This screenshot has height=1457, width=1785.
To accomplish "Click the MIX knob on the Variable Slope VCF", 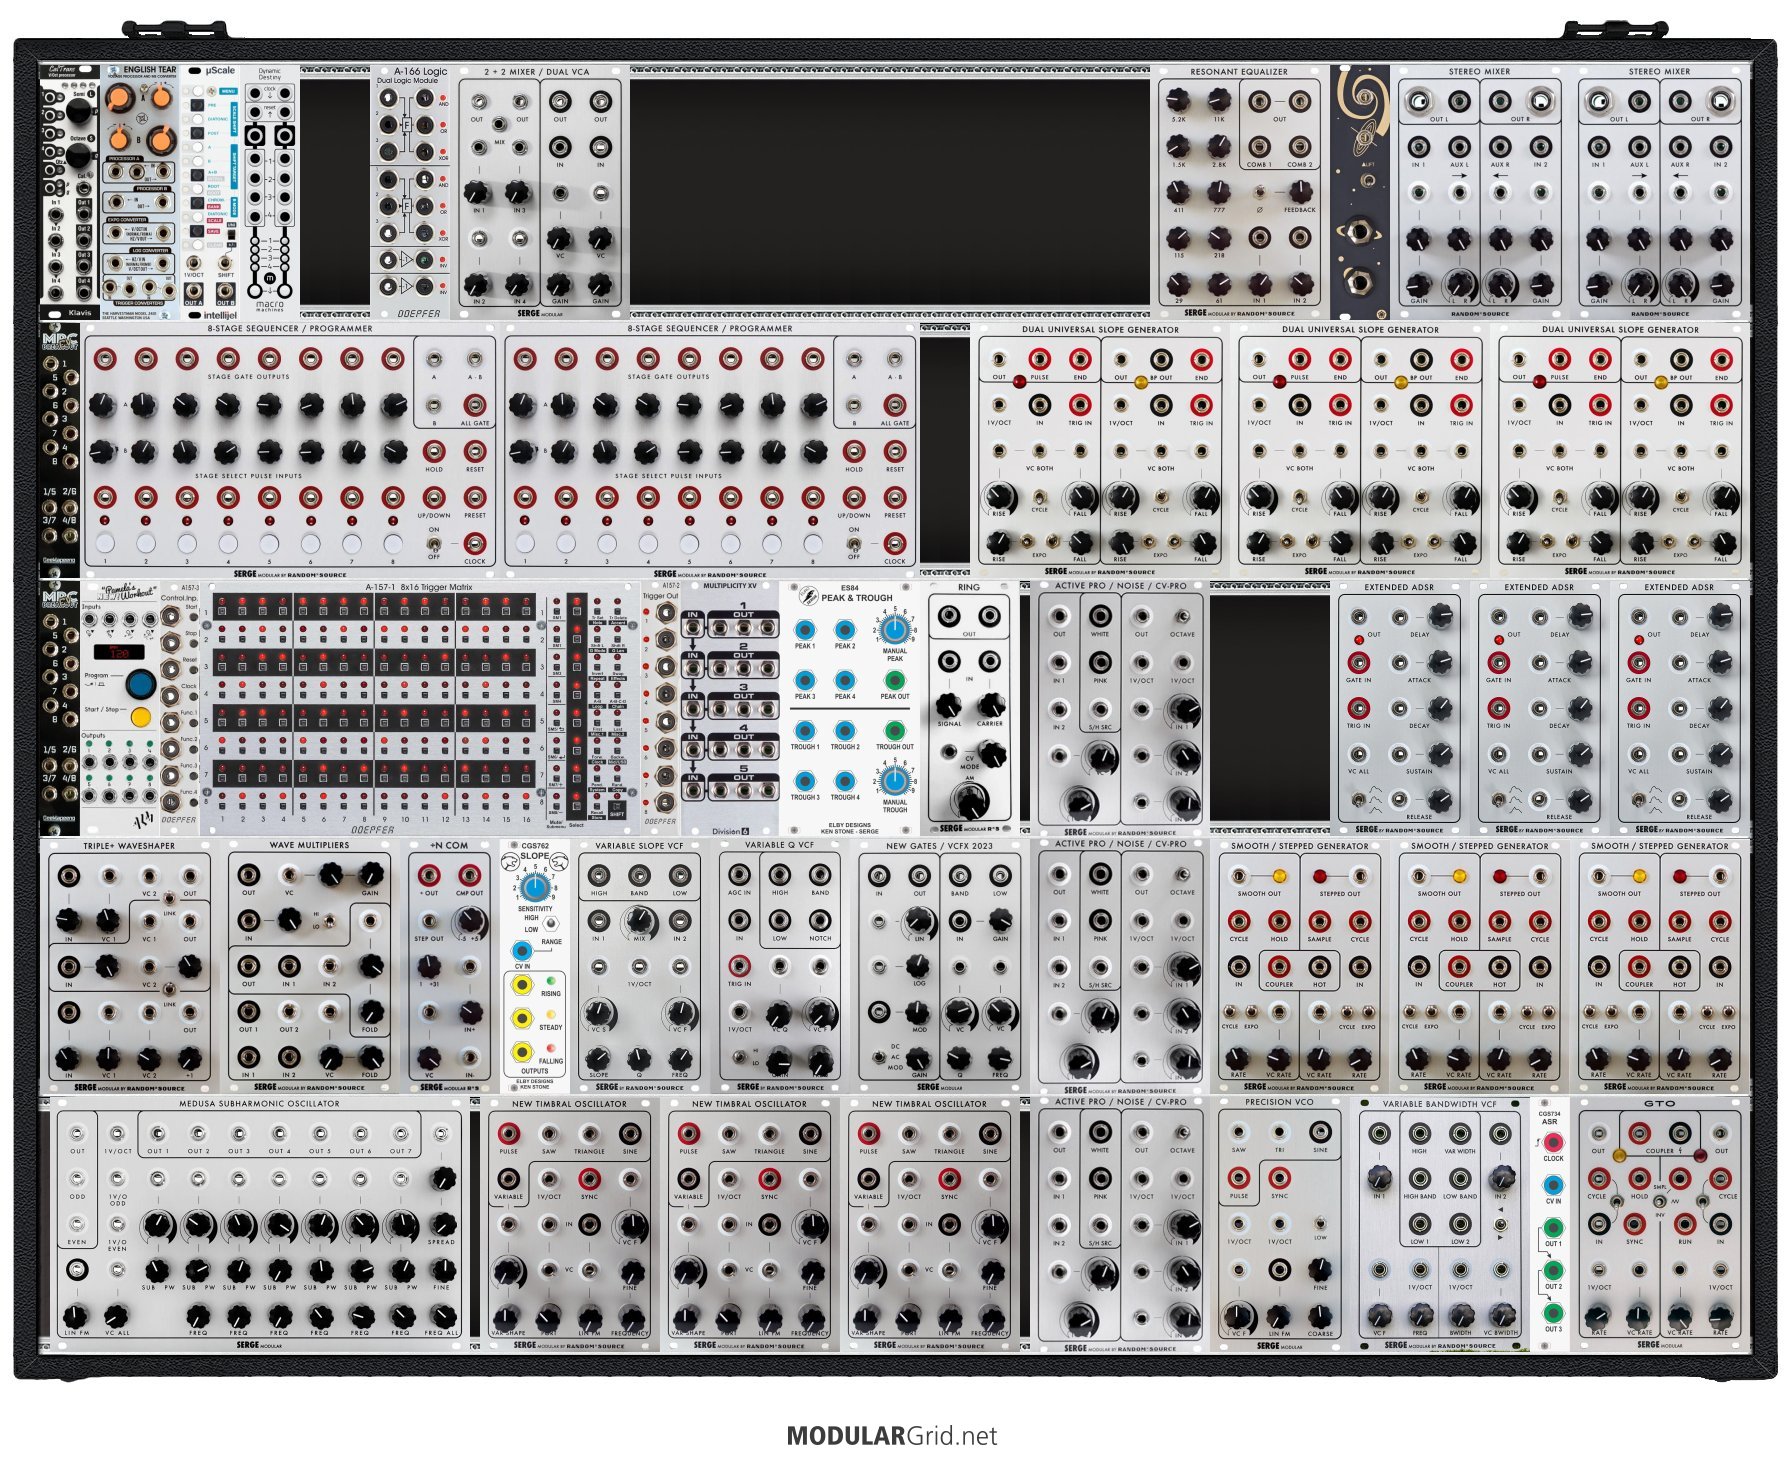I will pyautogui.click(x=639, y=920).
